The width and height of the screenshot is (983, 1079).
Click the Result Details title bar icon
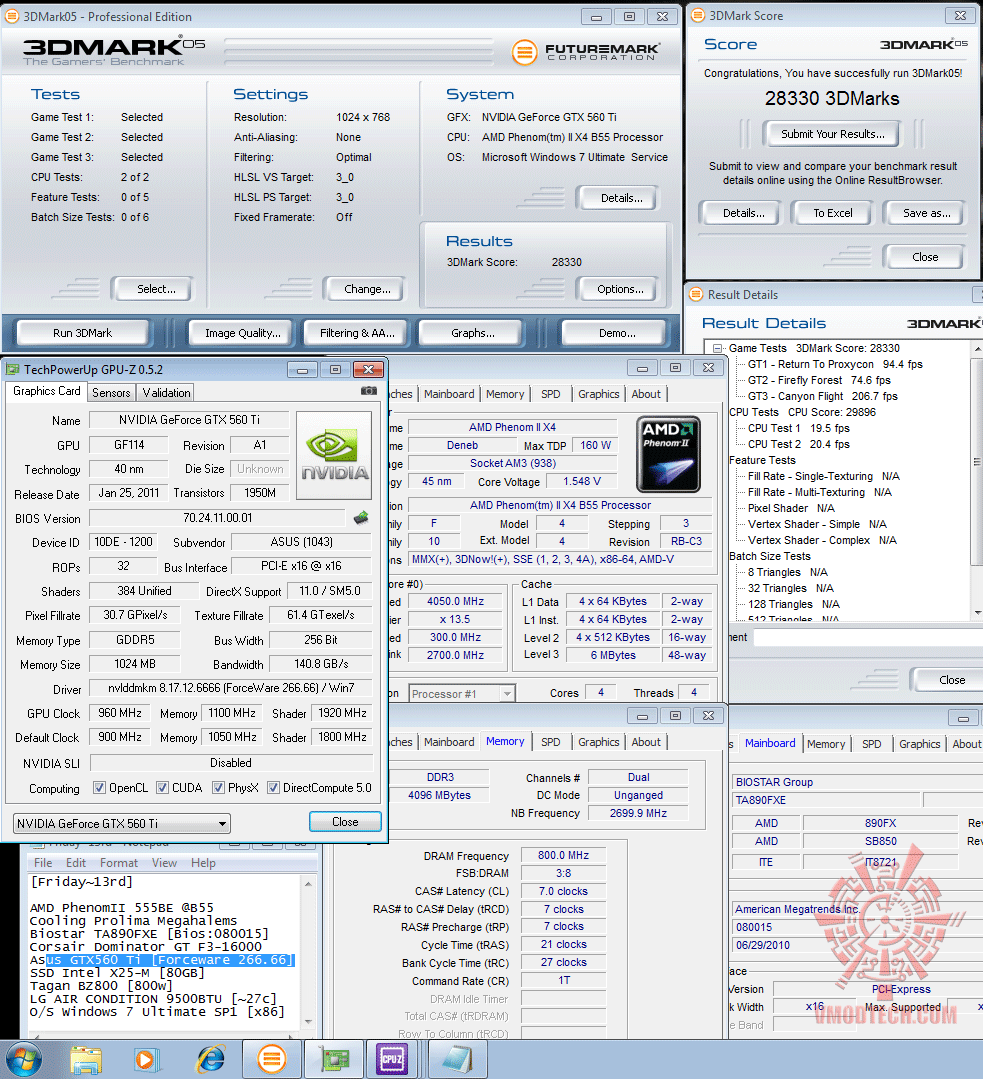point(696,295)
